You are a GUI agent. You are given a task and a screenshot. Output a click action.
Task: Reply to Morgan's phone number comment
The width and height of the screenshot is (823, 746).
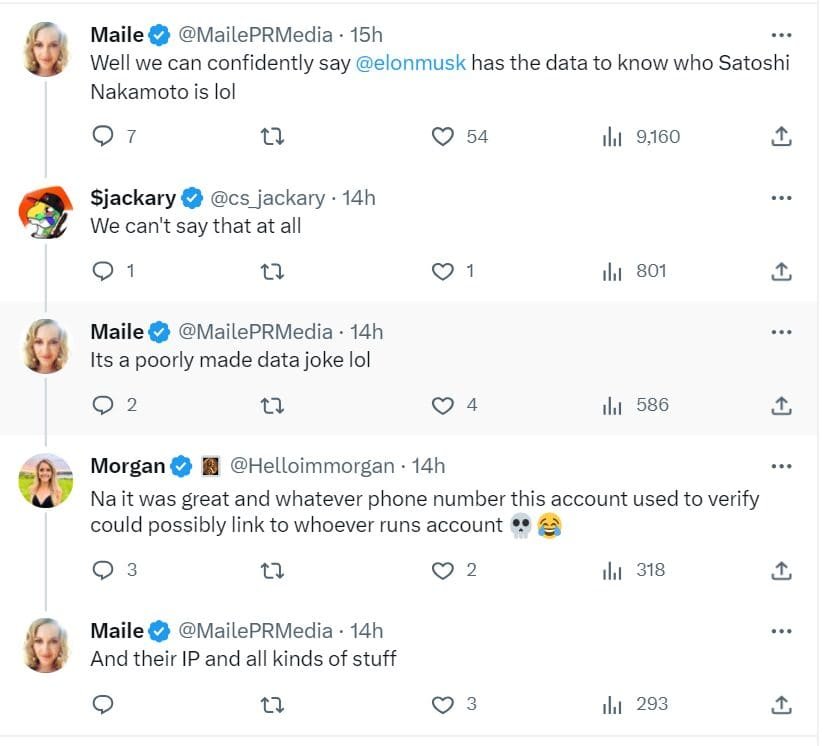coord(103,570)
